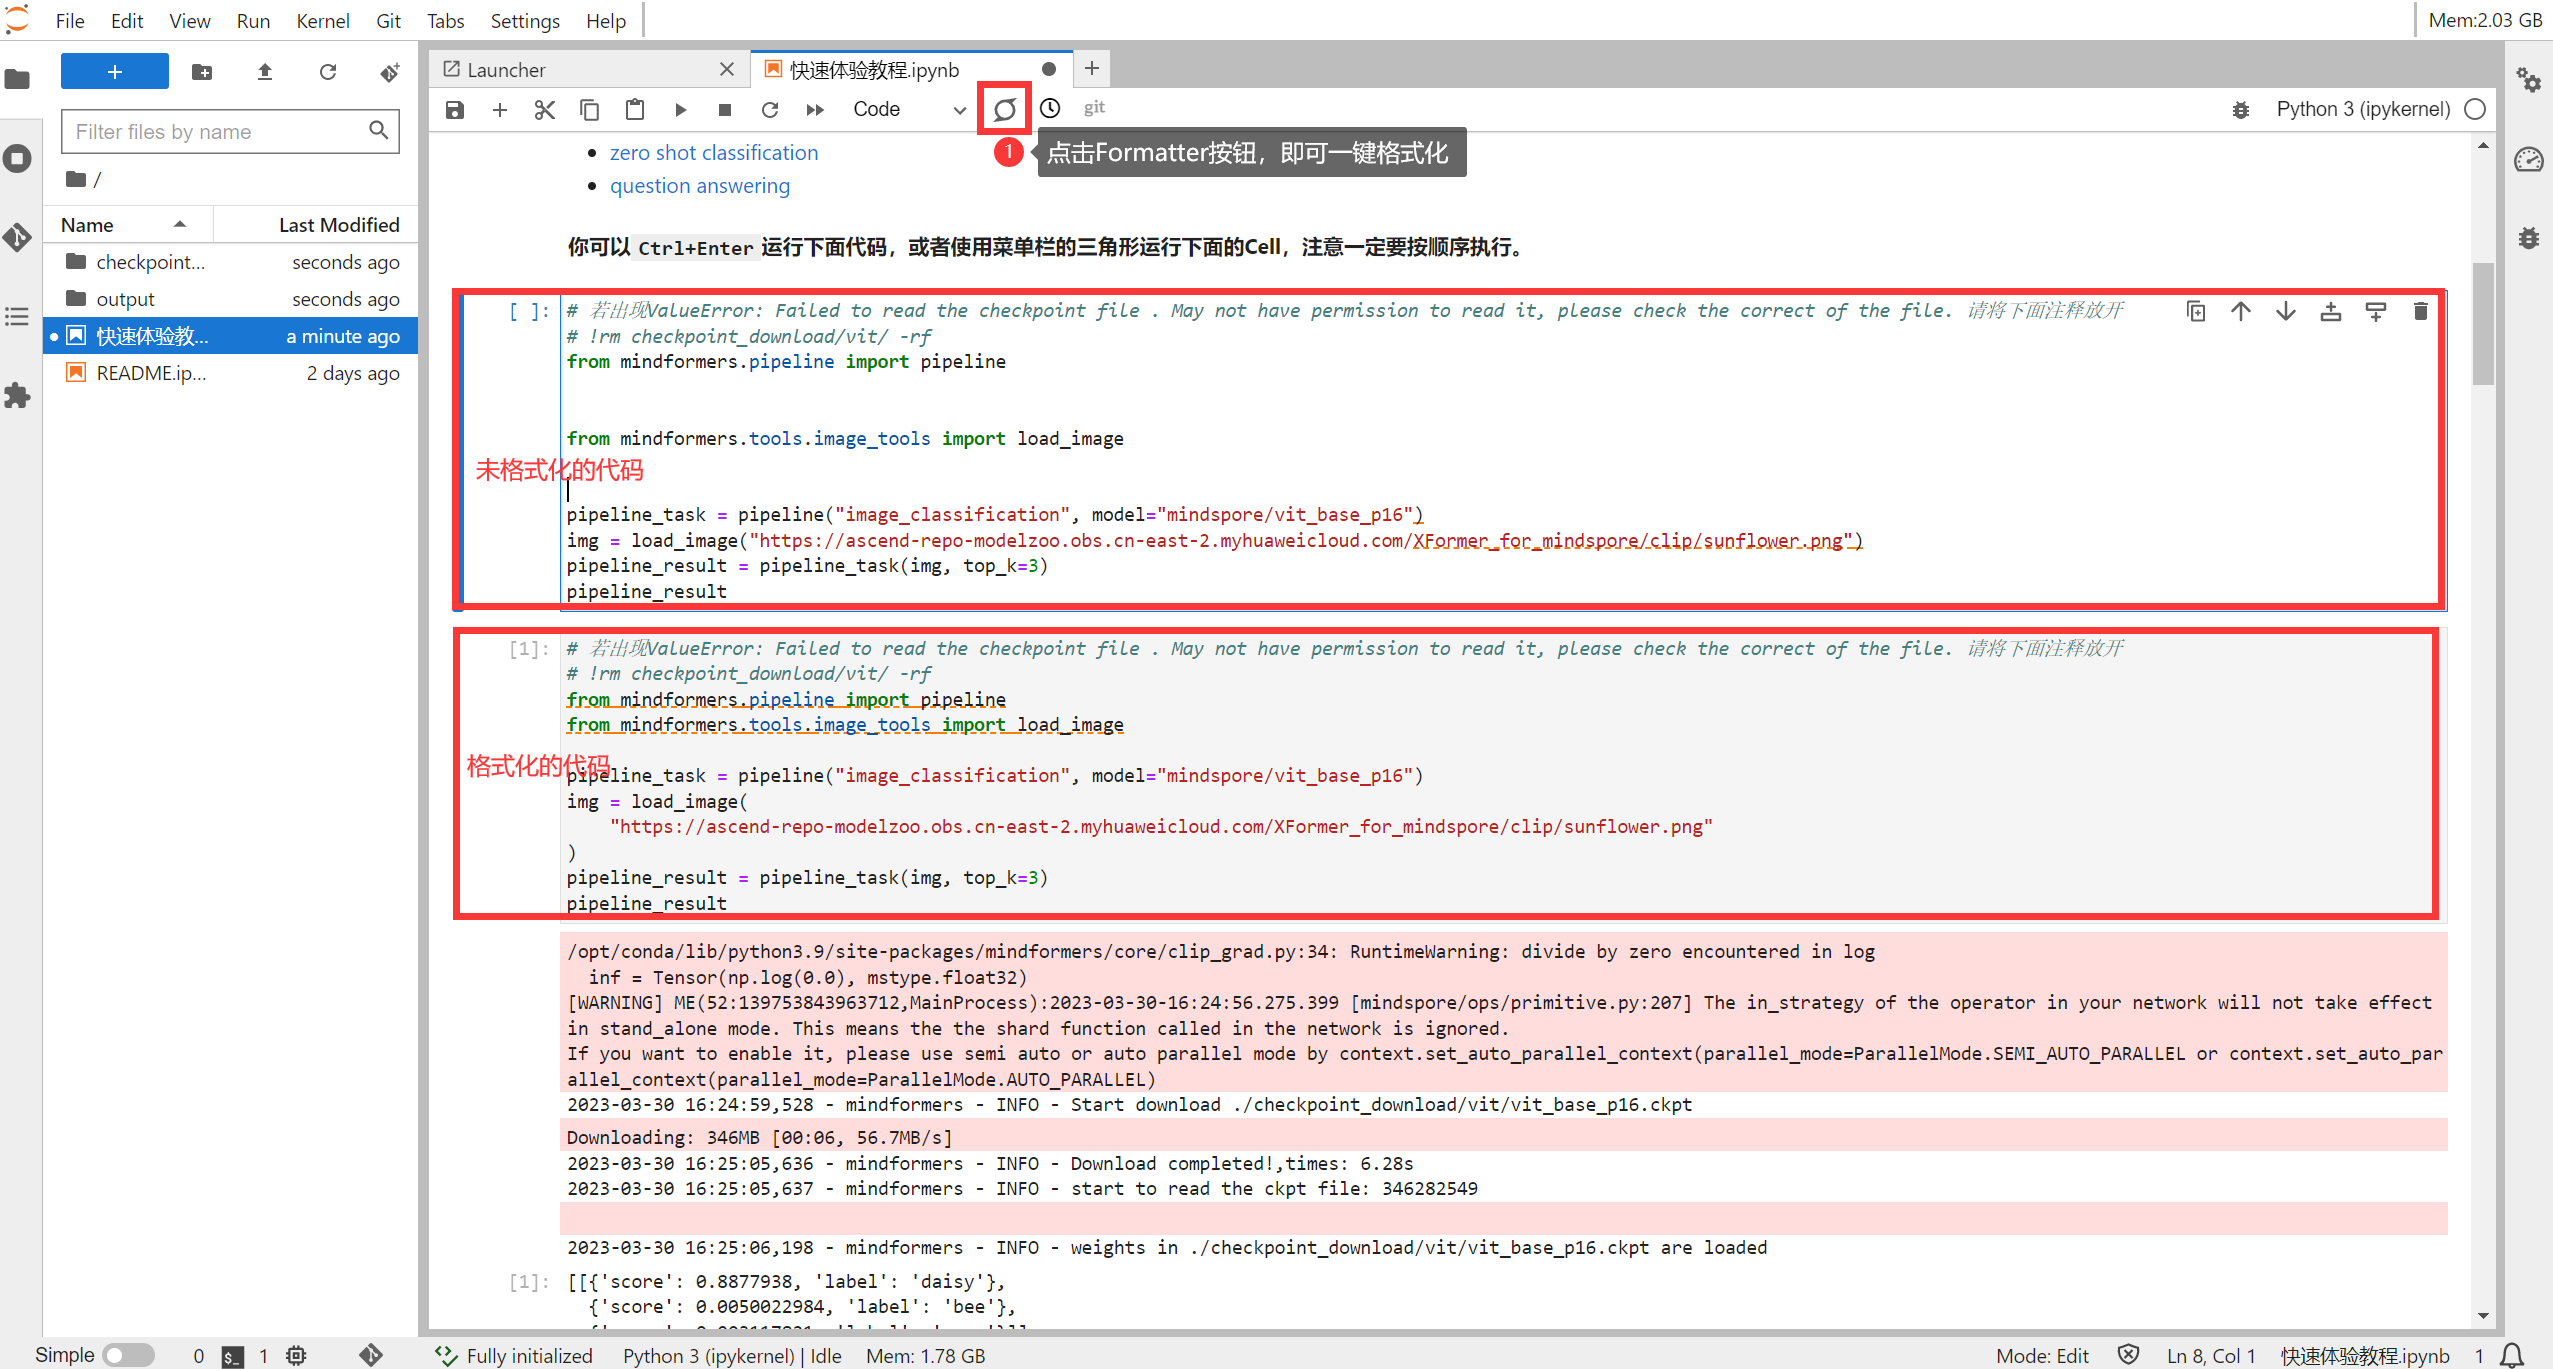Save the notebook with the disk icon

[455, 109]
